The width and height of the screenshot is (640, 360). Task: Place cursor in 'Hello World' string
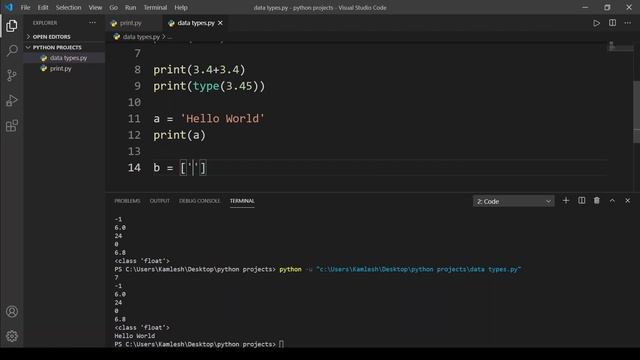coord(222,119)
